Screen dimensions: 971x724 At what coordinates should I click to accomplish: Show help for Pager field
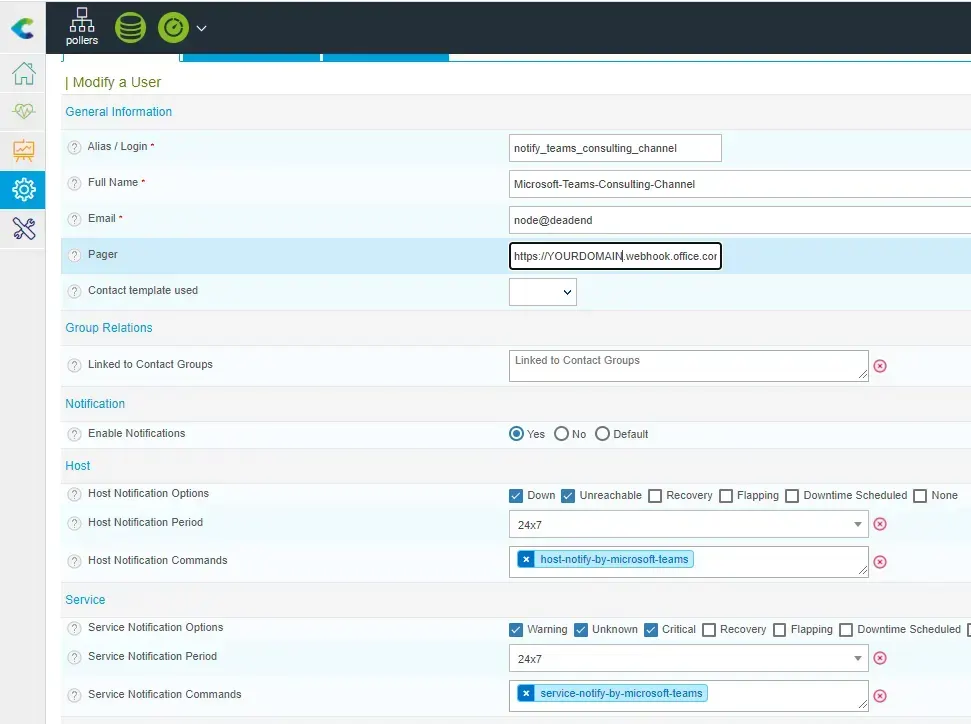(x=74, y=255)
